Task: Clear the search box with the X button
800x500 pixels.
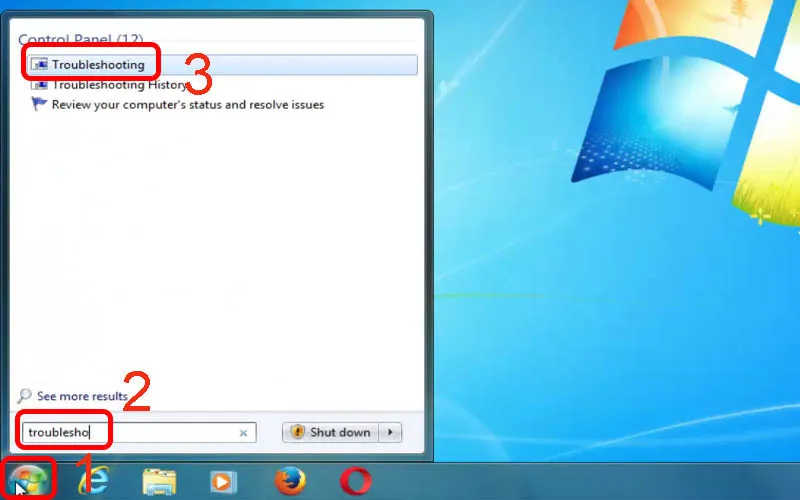Action: click(x=243, y=433)
